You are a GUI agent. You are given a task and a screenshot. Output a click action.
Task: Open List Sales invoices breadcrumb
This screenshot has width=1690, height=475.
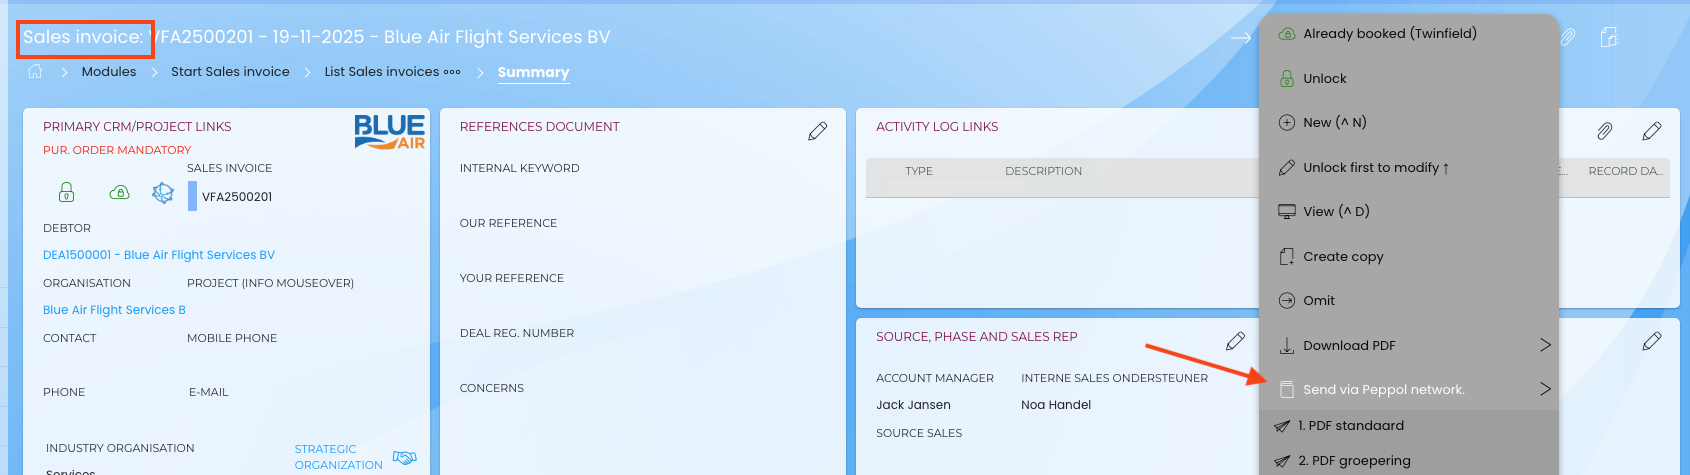pos(381,72)
